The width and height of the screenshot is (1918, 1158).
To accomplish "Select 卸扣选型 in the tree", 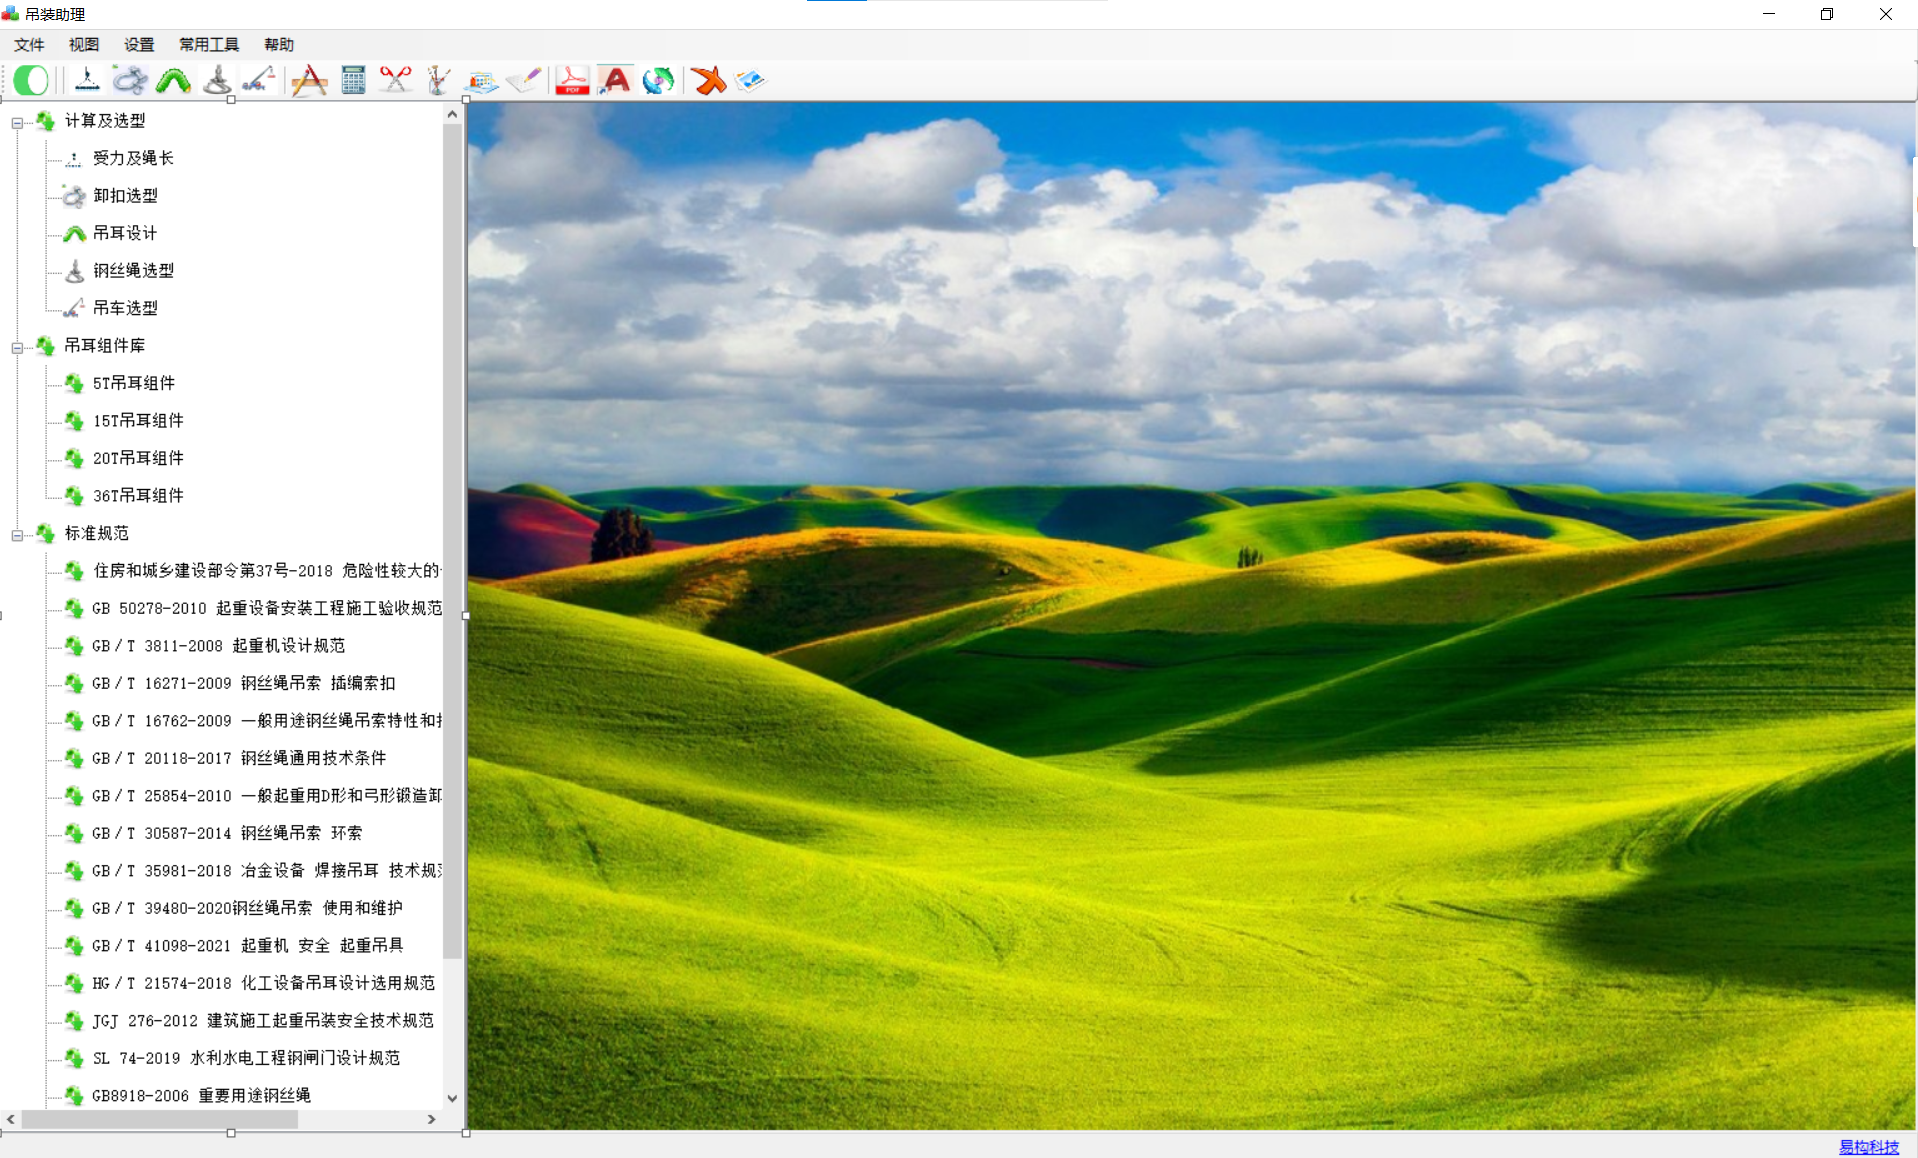I will (125, 195).
